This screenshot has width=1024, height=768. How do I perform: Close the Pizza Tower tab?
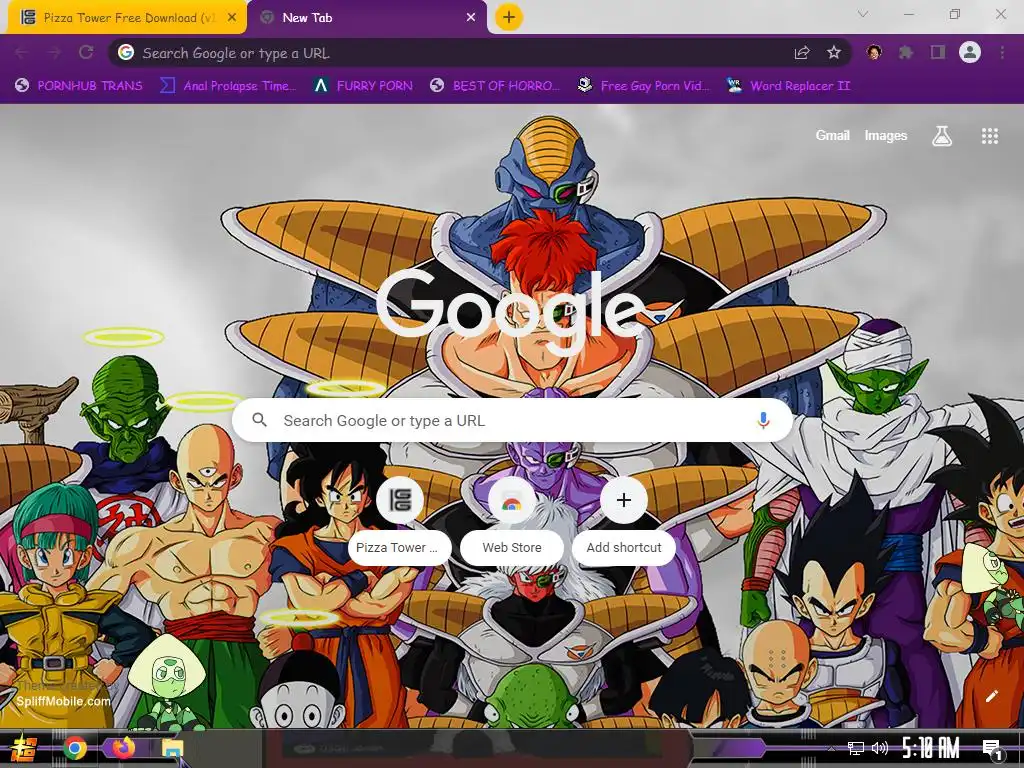coord(232,18)
